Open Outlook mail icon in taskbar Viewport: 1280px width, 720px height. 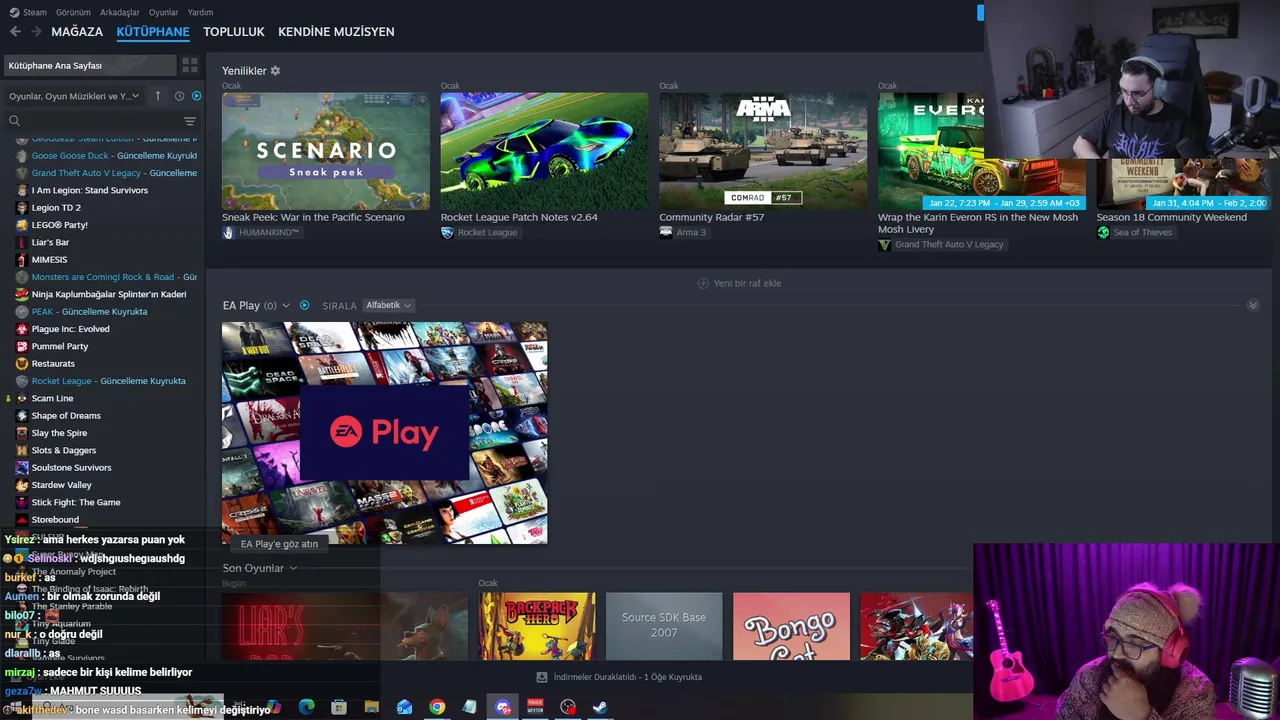click(404, 707)
